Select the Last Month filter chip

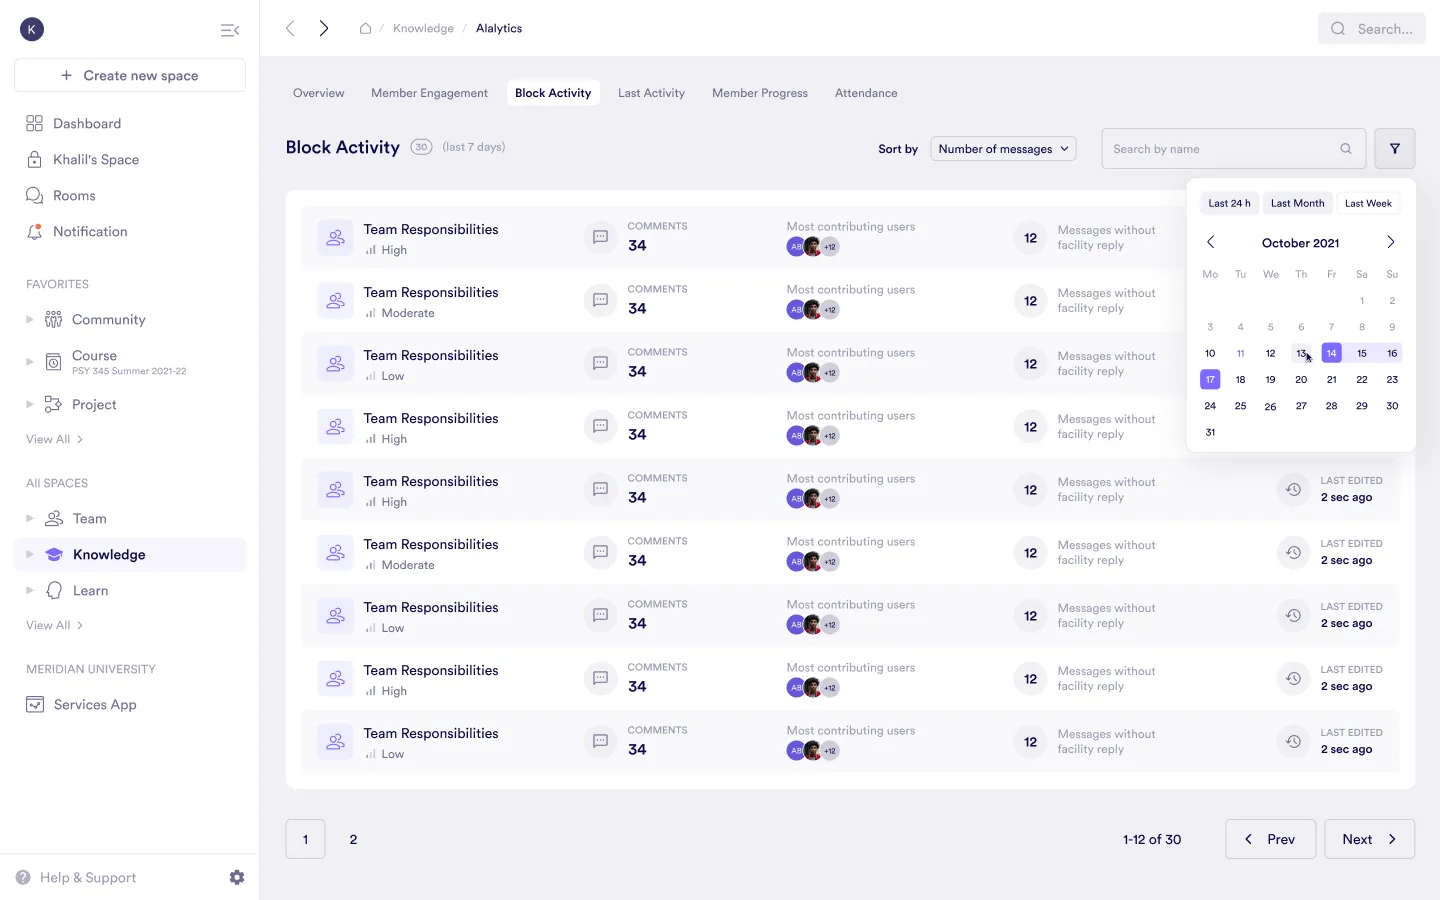1297,203
